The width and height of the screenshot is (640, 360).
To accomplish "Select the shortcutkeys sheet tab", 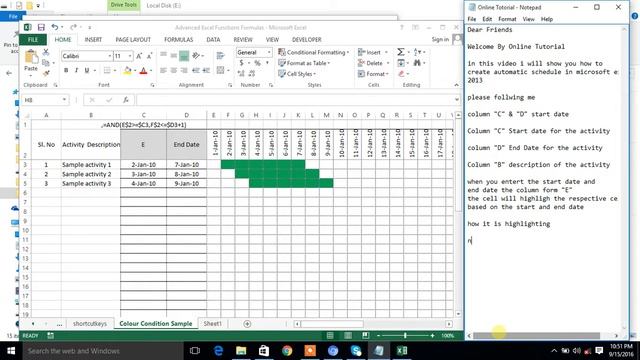I will (x=90, y=323).
